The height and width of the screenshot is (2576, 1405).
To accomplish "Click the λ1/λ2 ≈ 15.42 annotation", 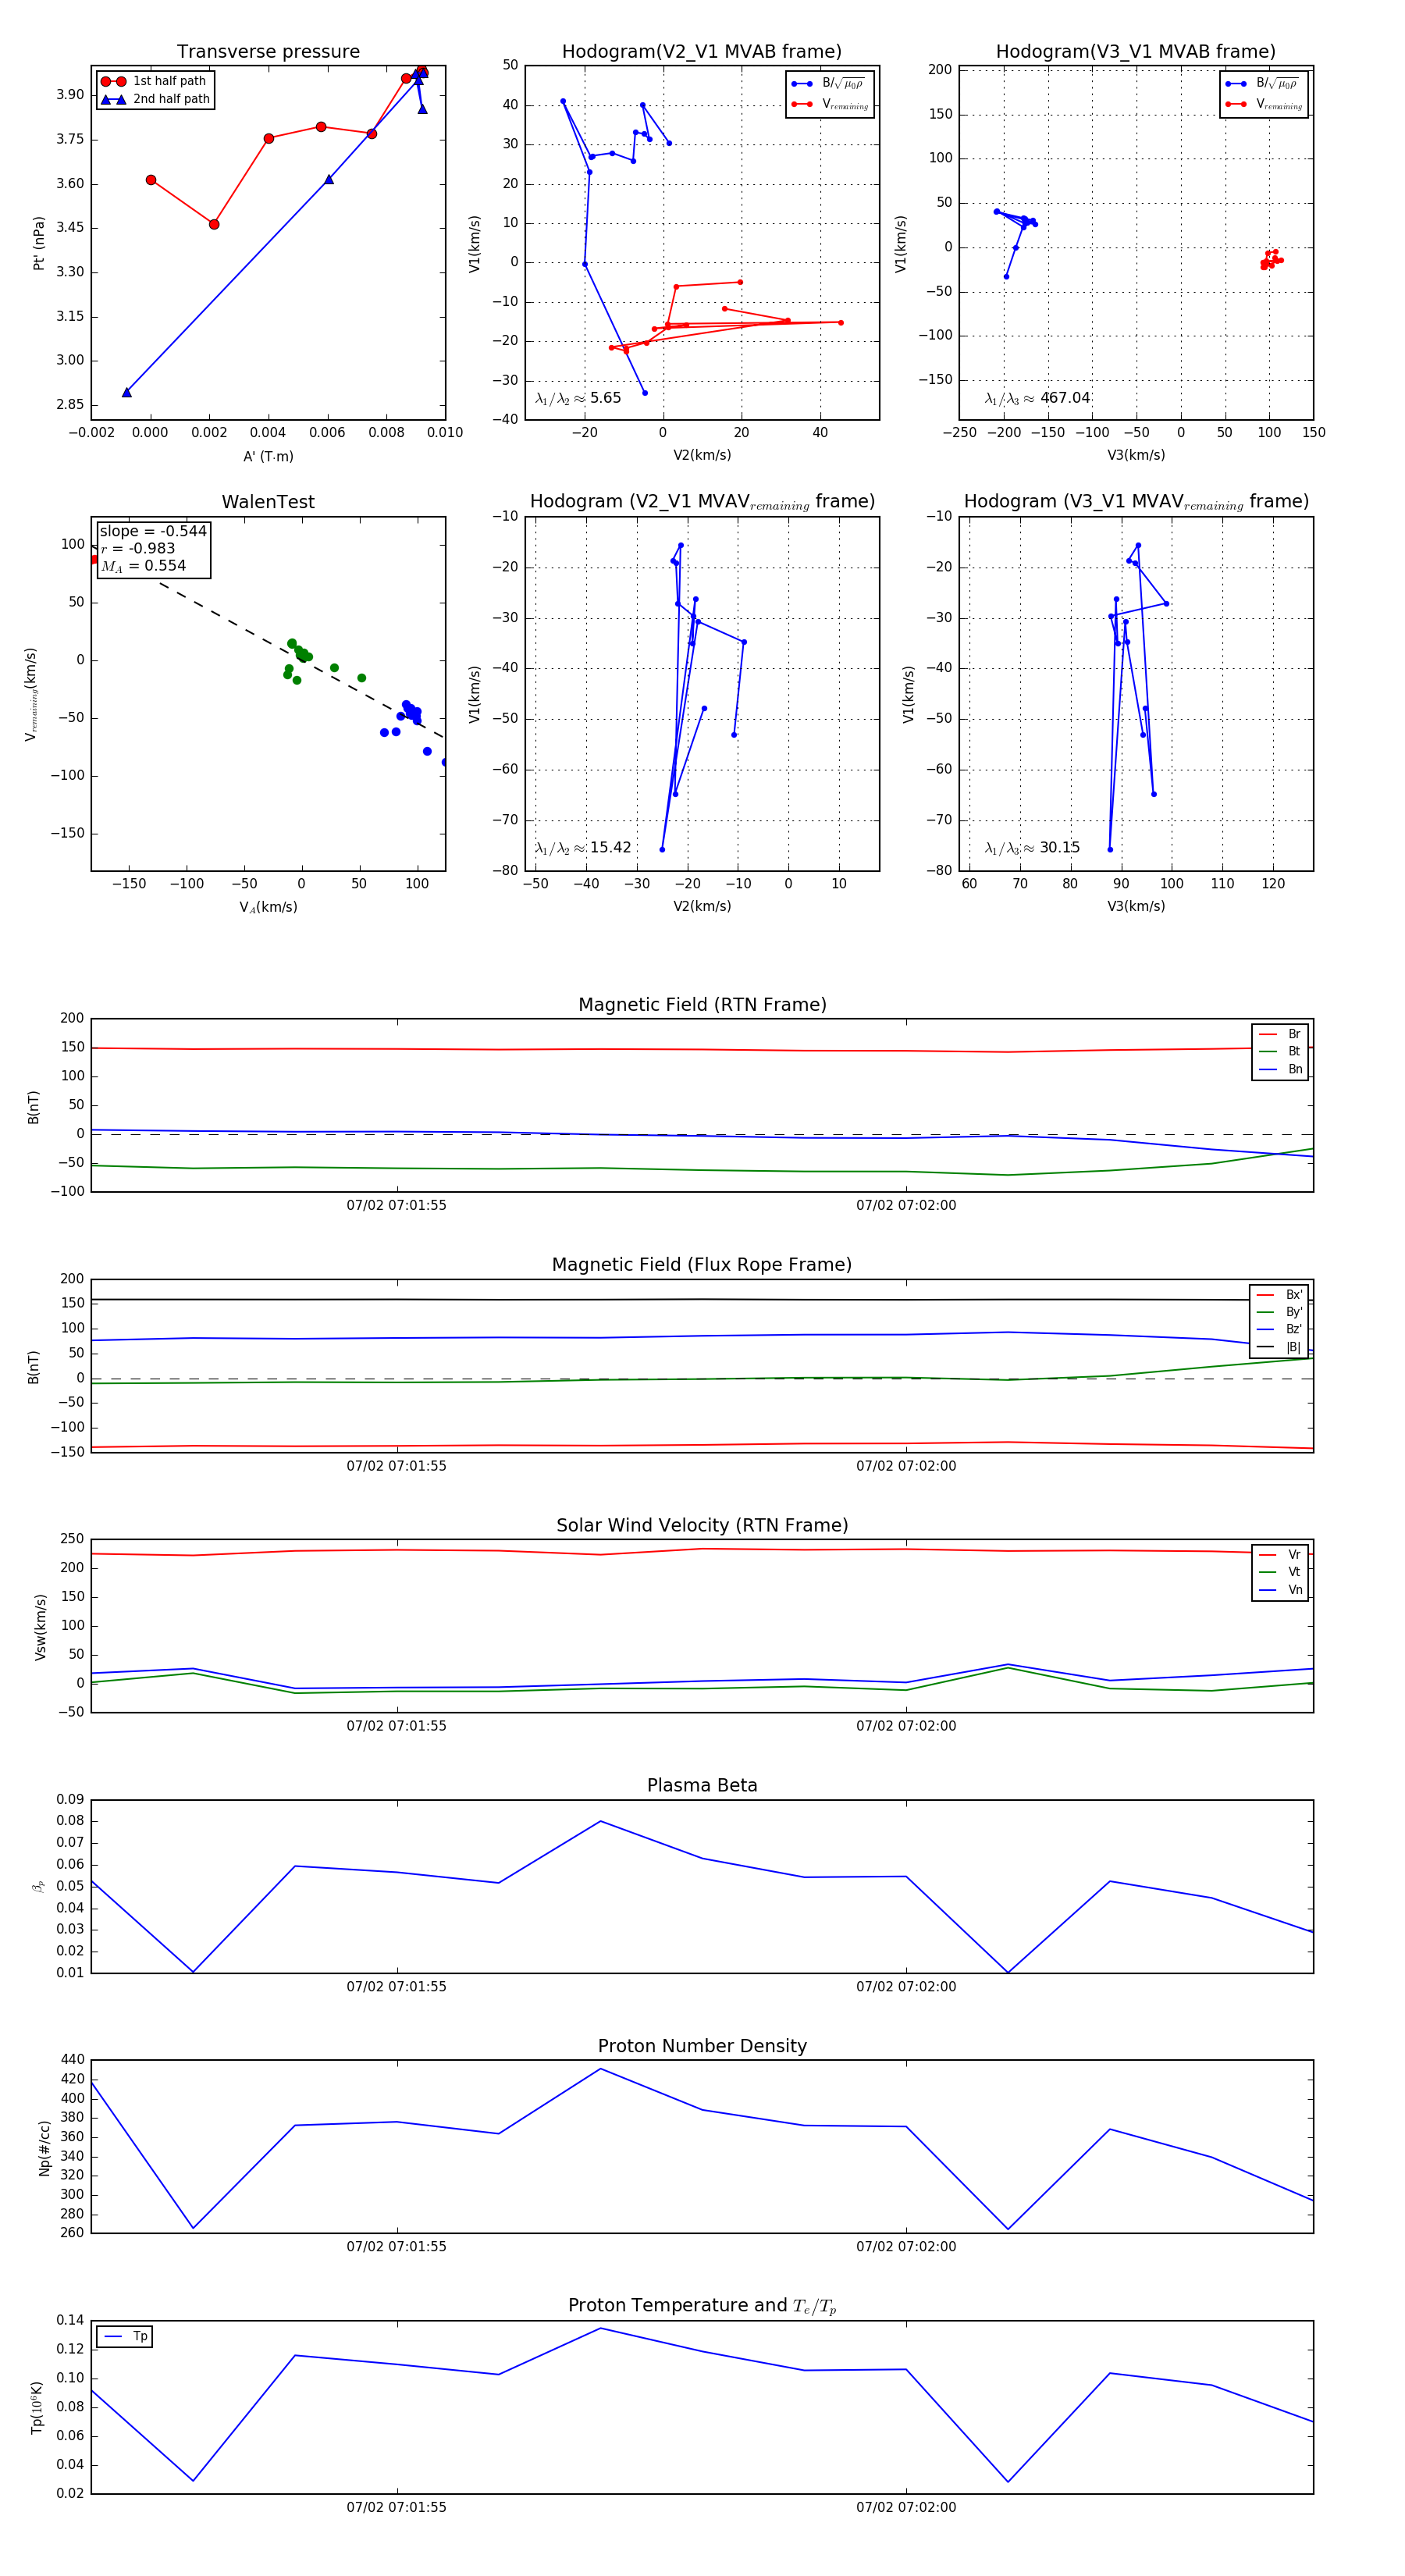I will 583,848.
